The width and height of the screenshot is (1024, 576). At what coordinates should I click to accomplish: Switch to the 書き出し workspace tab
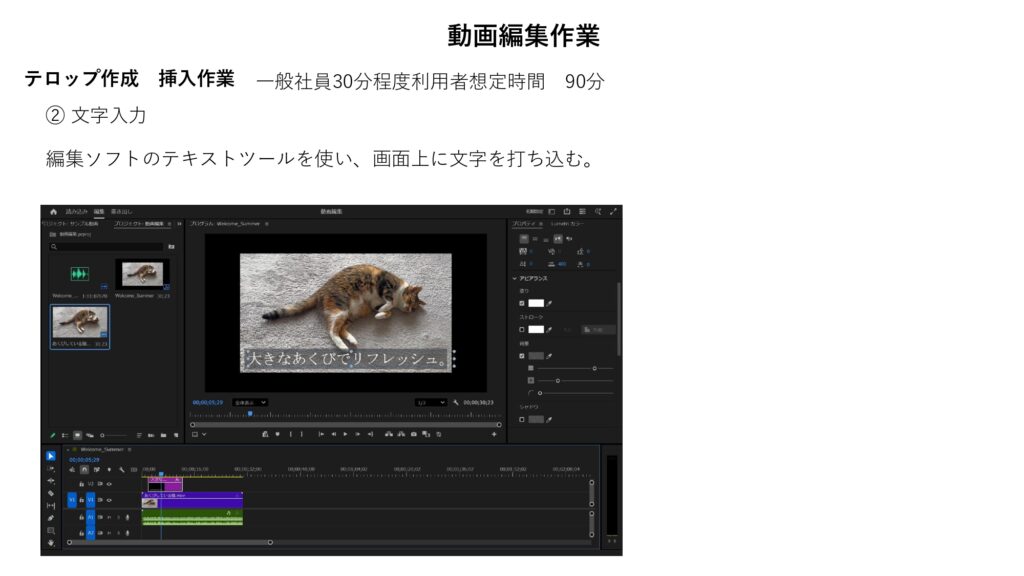tap(120, 212)
